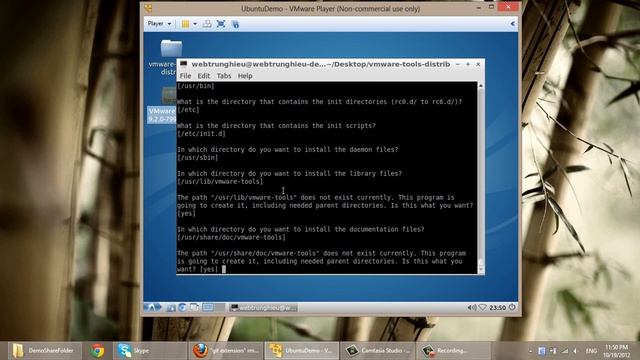Click the Unity mode icon in VMware toolbar
This screenshot has height=360, width=640.
point(235,24)
